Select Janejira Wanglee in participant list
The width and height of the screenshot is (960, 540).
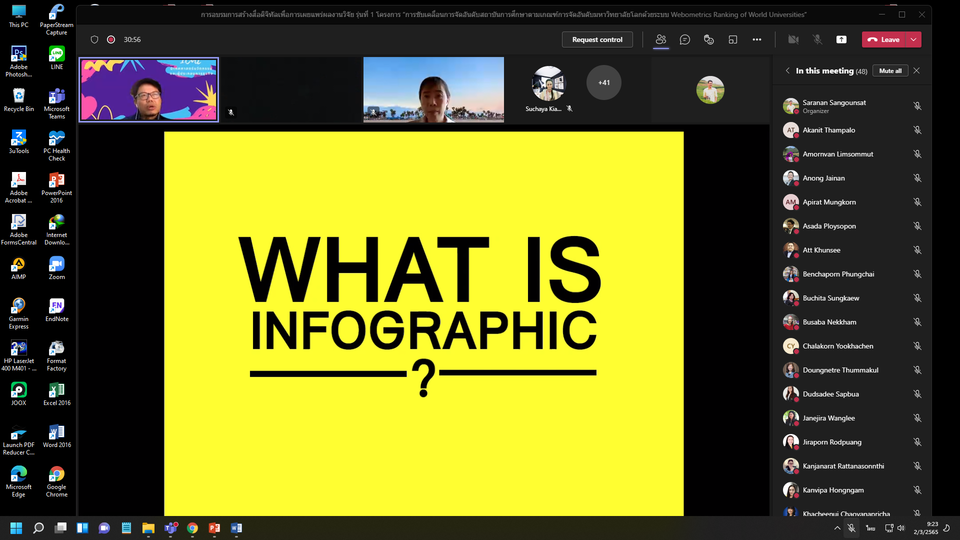pyautogui.click(x=852, y=418)
